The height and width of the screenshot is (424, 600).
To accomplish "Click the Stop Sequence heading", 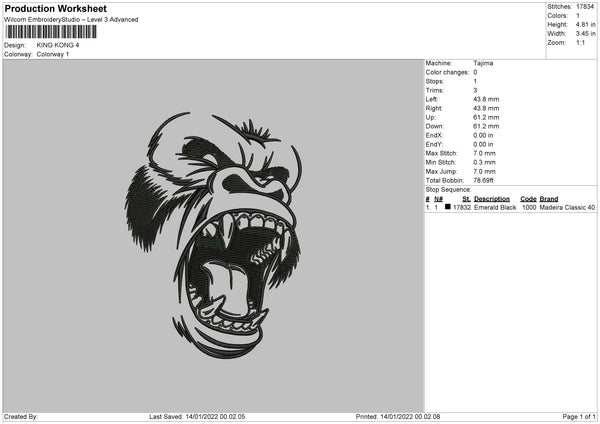I will click(448, 190).
